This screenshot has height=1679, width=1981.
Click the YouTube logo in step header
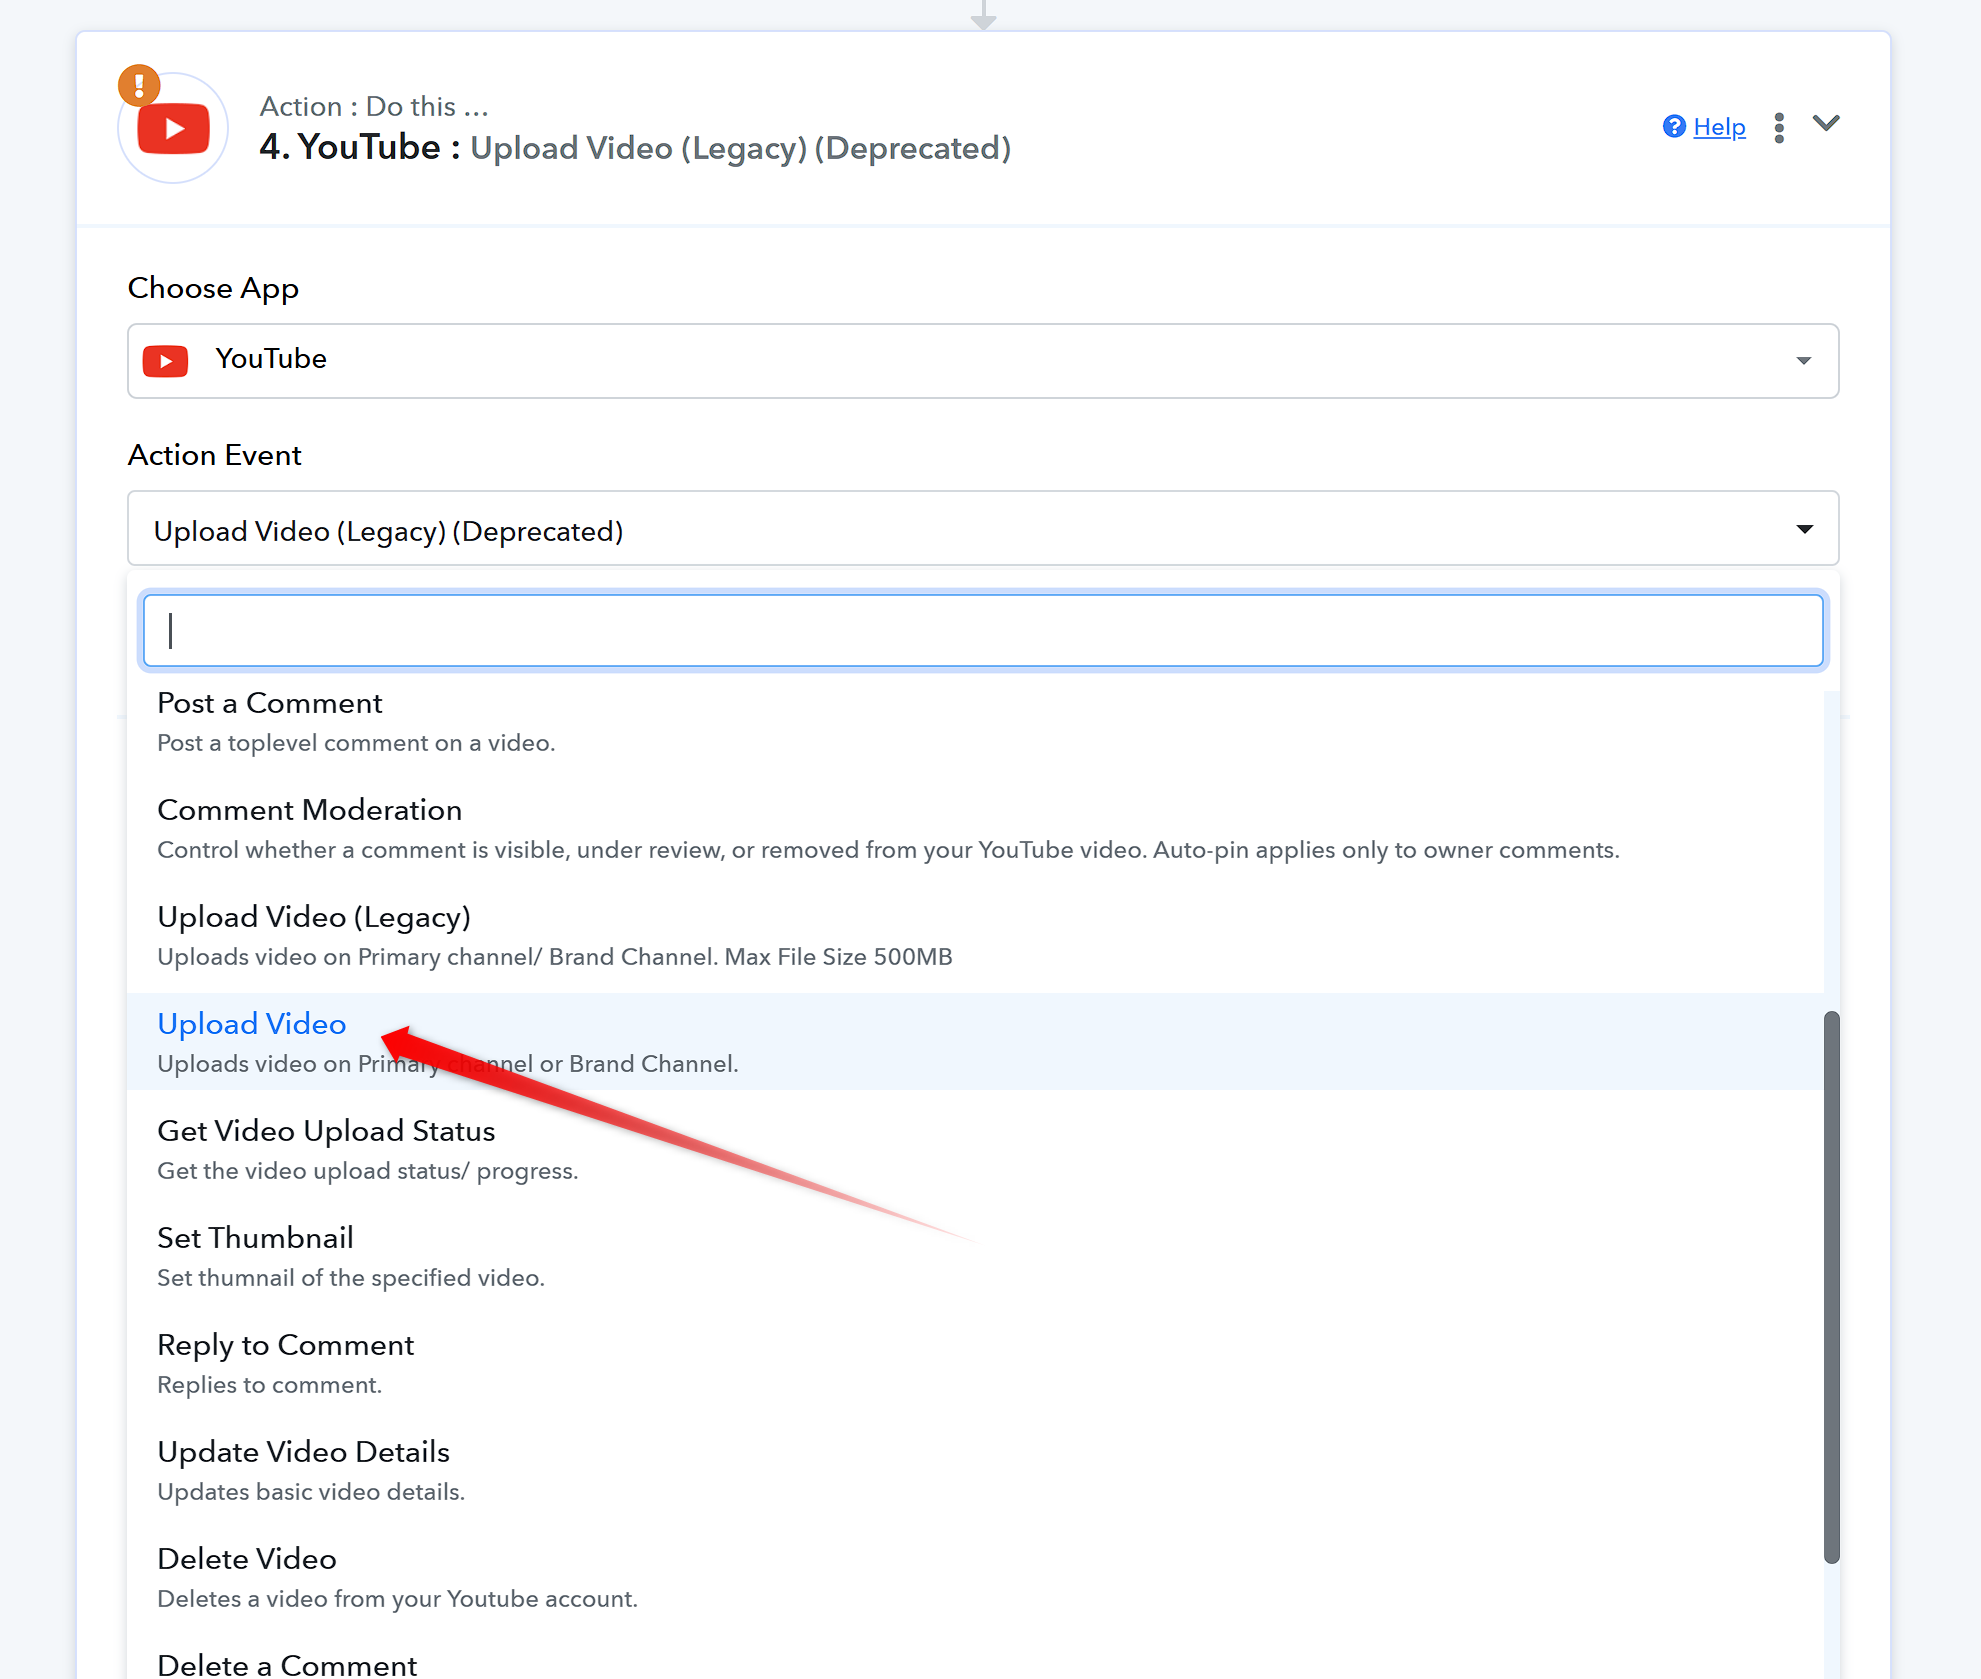coord(173,129)
